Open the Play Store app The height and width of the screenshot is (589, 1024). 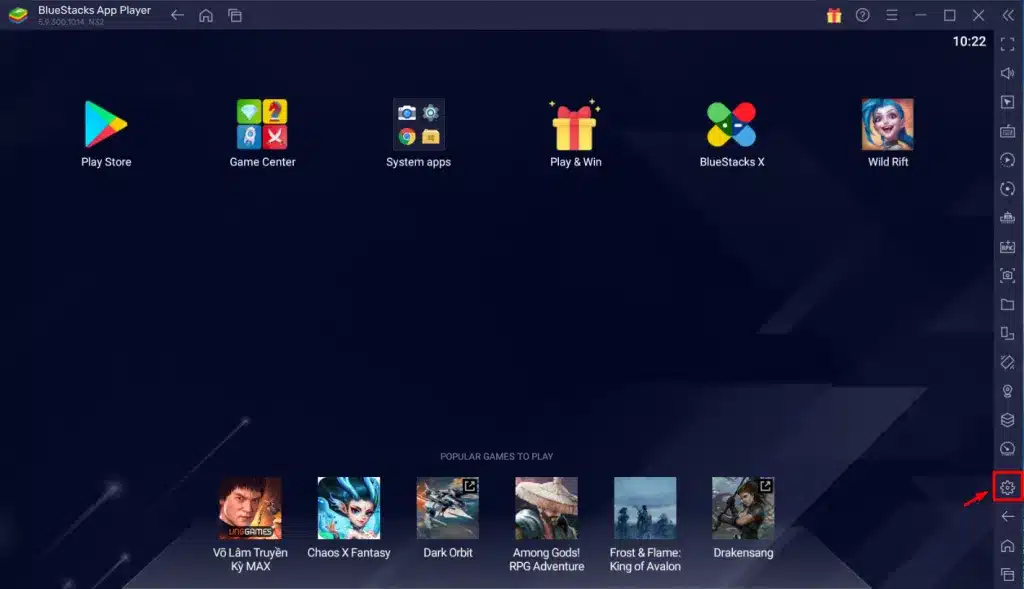(x=106, y=123)
